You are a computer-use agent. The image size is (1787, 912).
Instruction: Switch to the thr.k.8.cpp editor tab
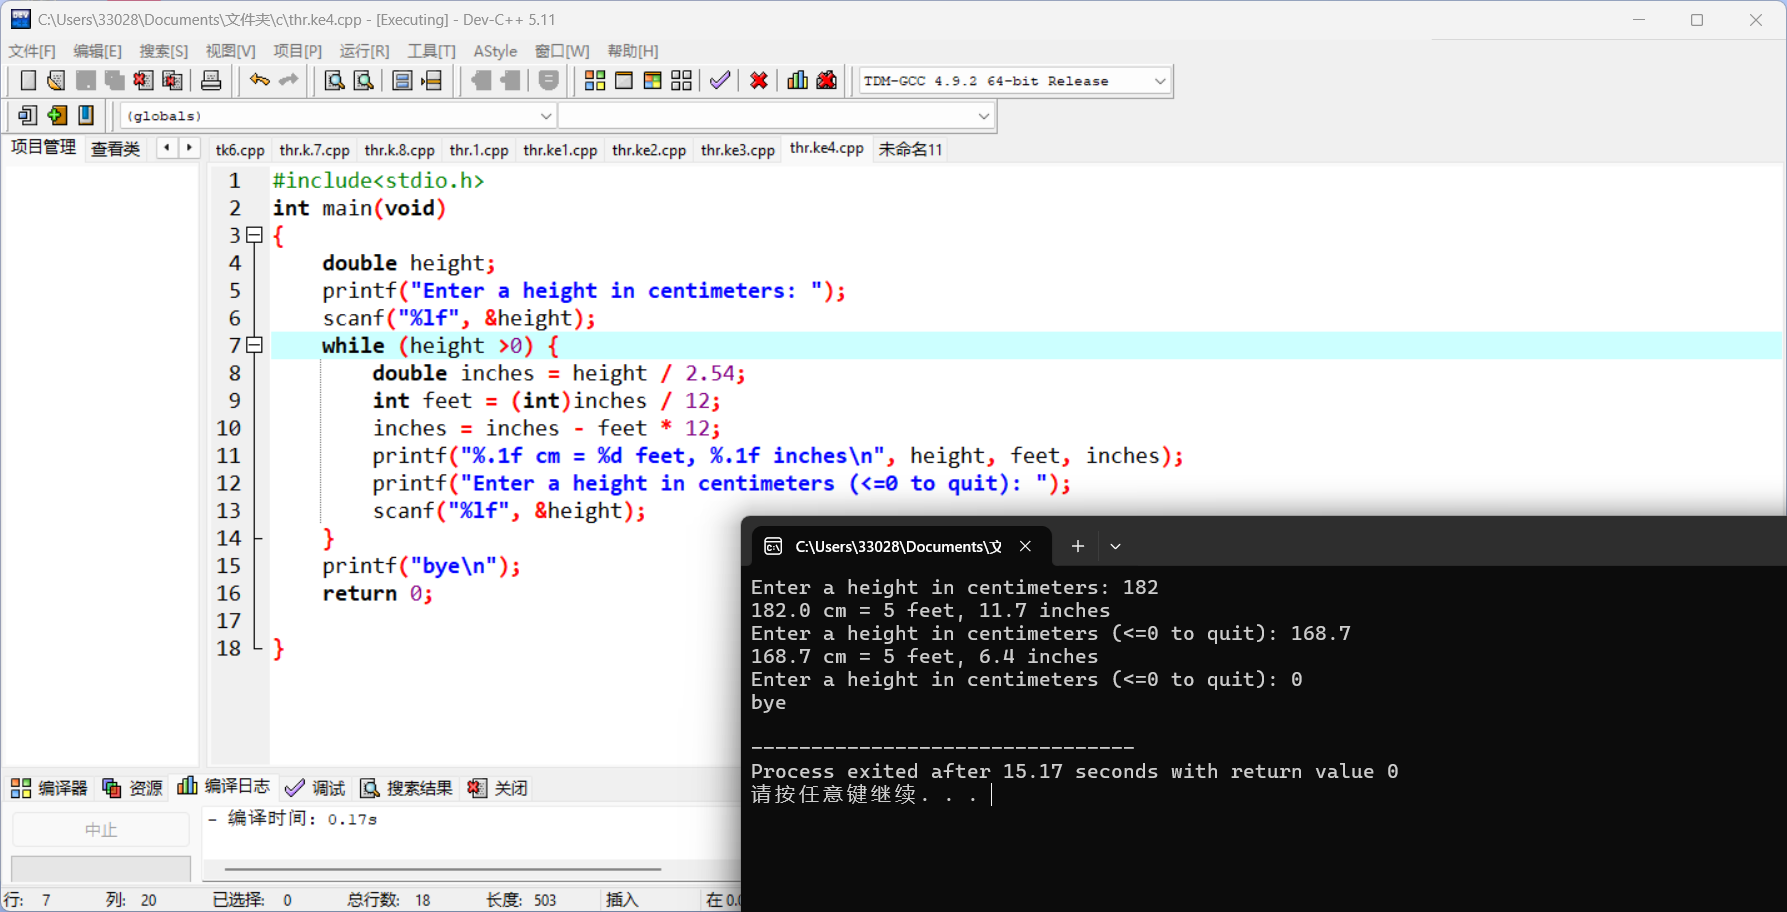[399, 150]
